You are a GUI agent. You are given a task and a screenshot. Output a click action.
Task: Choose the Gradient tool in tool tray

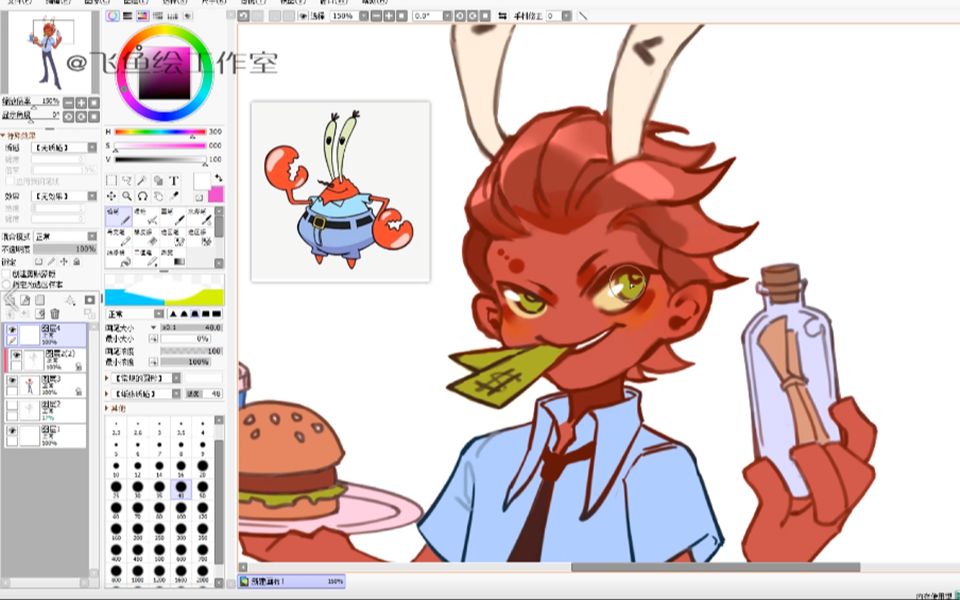click(173, 257)
